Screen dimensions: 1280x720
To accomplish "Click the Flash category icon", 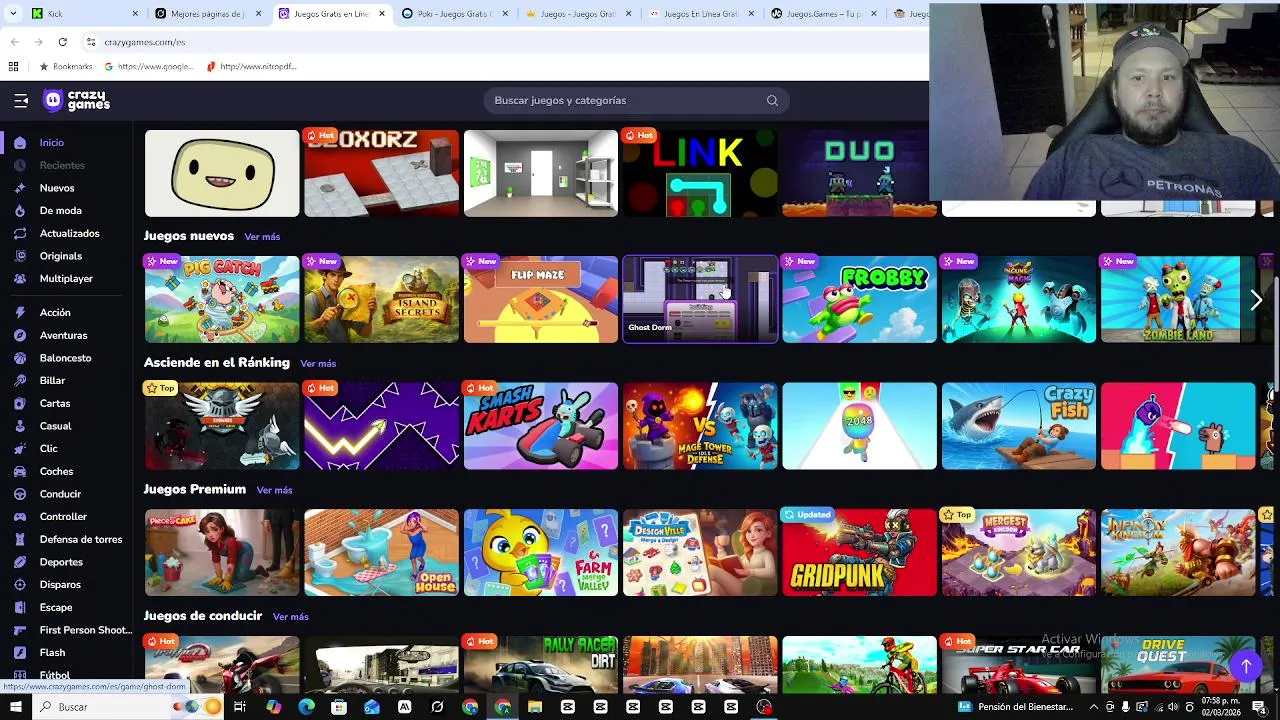I will tap(20, 653).
